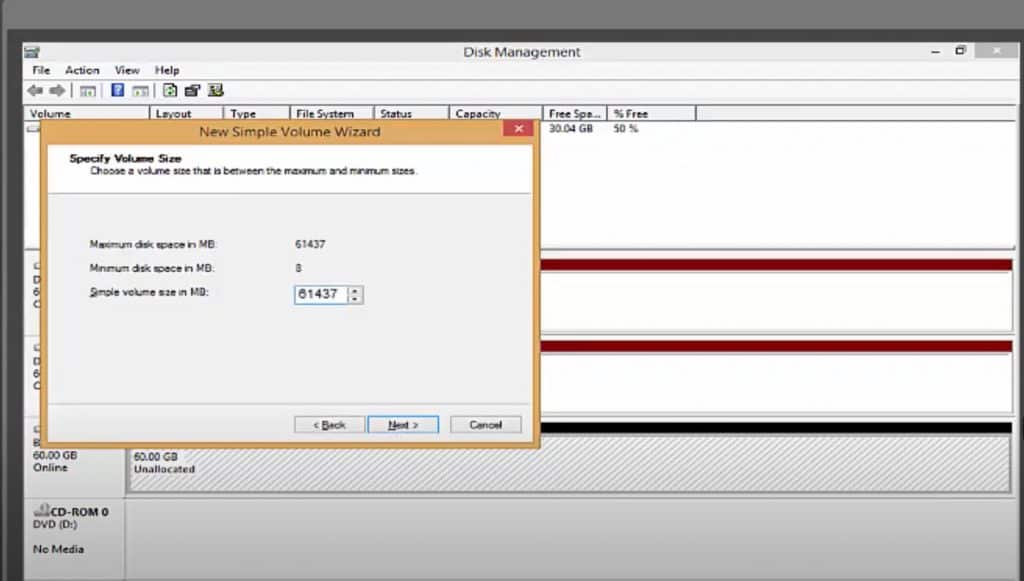Cancel the New Simple Volume Wizard
The height and width of the screenshot is (581, 1024).
(485, 425)
